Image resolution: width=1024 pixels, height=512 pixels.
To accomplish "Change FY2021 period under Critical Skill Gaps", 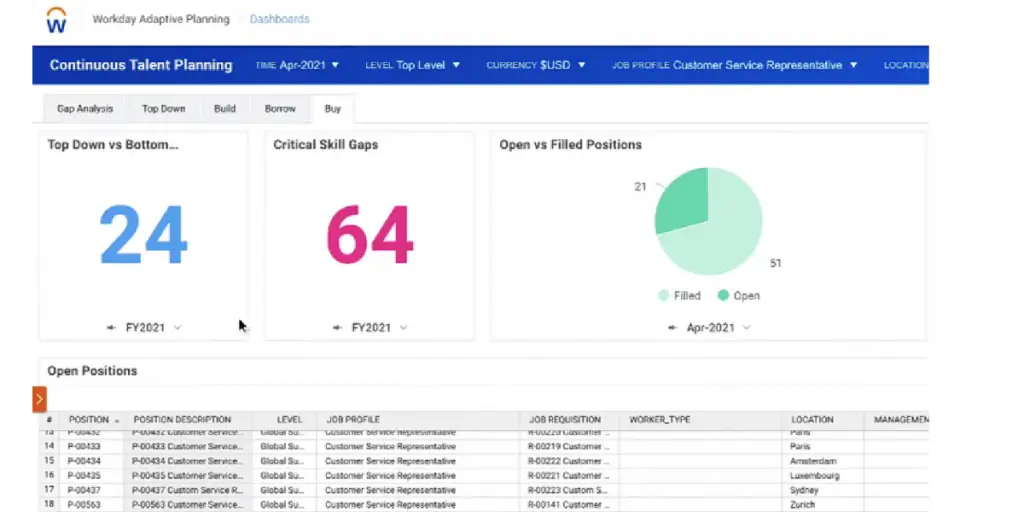I will (370, 328).
